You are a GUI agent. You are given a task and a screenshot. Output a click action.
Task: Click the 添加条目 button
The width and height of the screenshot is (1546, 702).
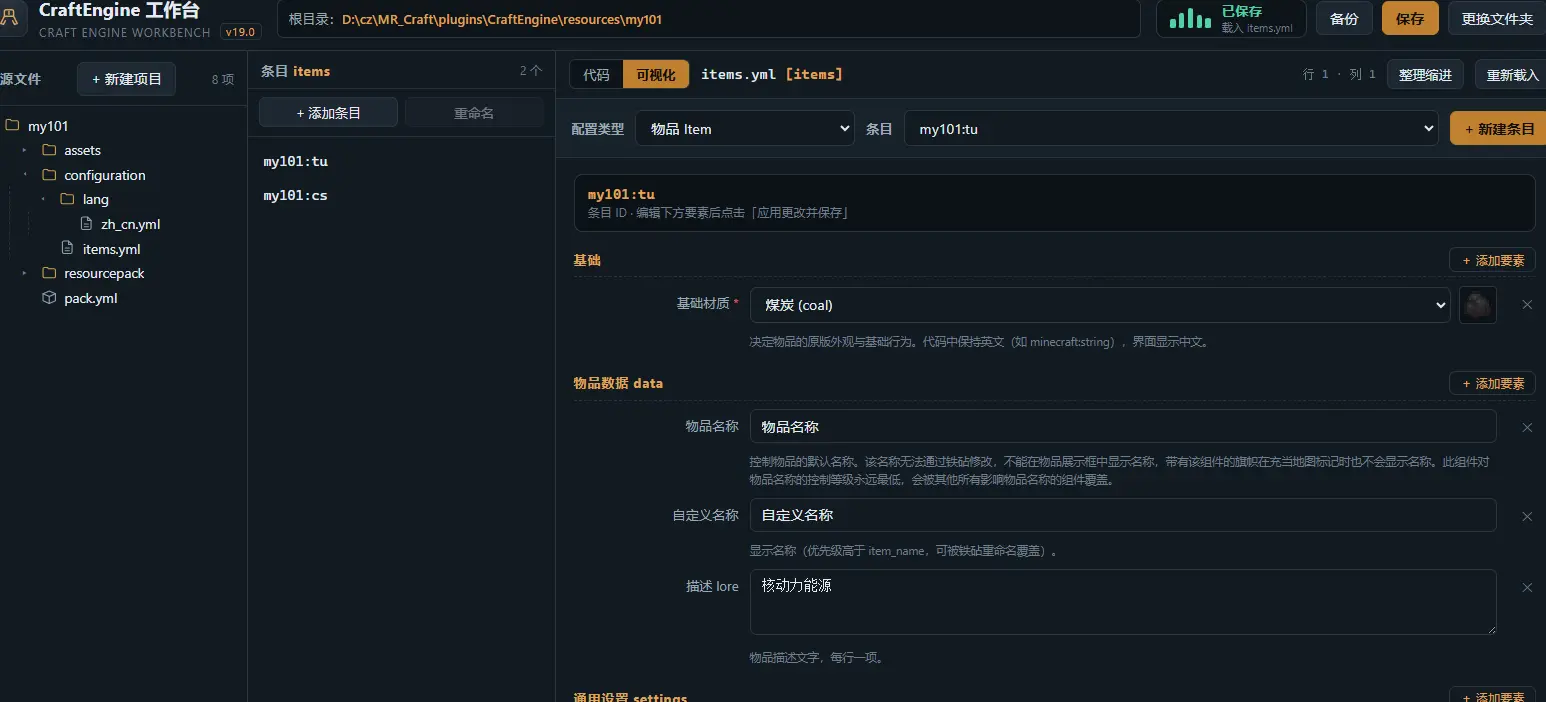click(x=328, y=113)
